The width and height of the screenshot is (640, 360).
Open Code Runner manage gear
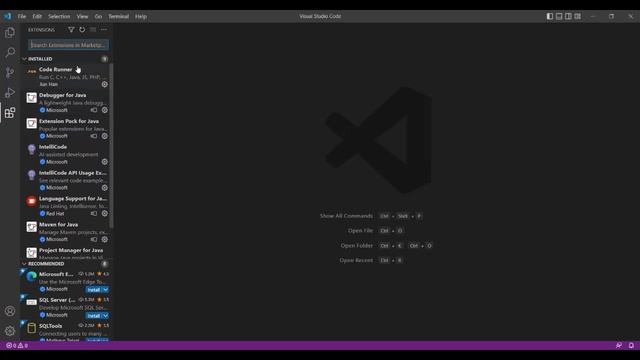point(104,84)
